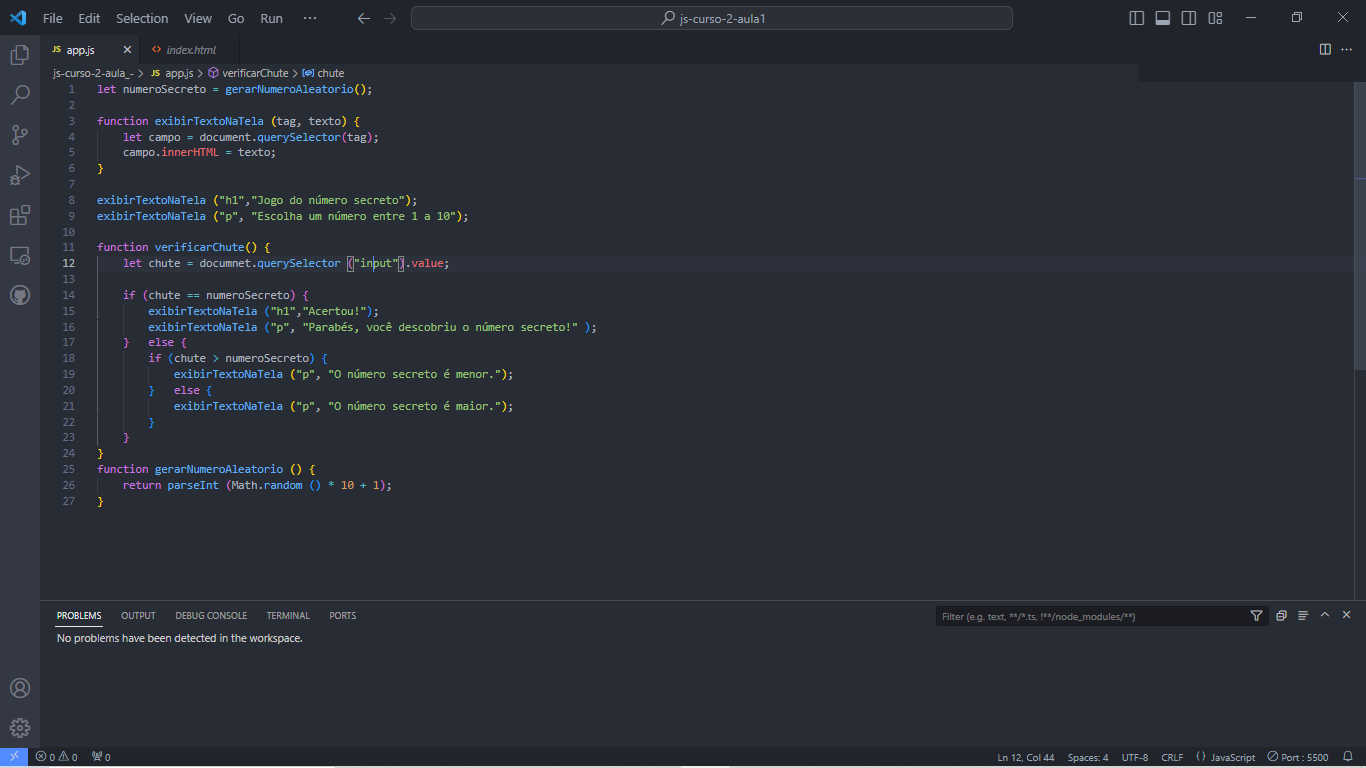Open the Go menu
The image size is (1366, 768).
pos(236,18)
